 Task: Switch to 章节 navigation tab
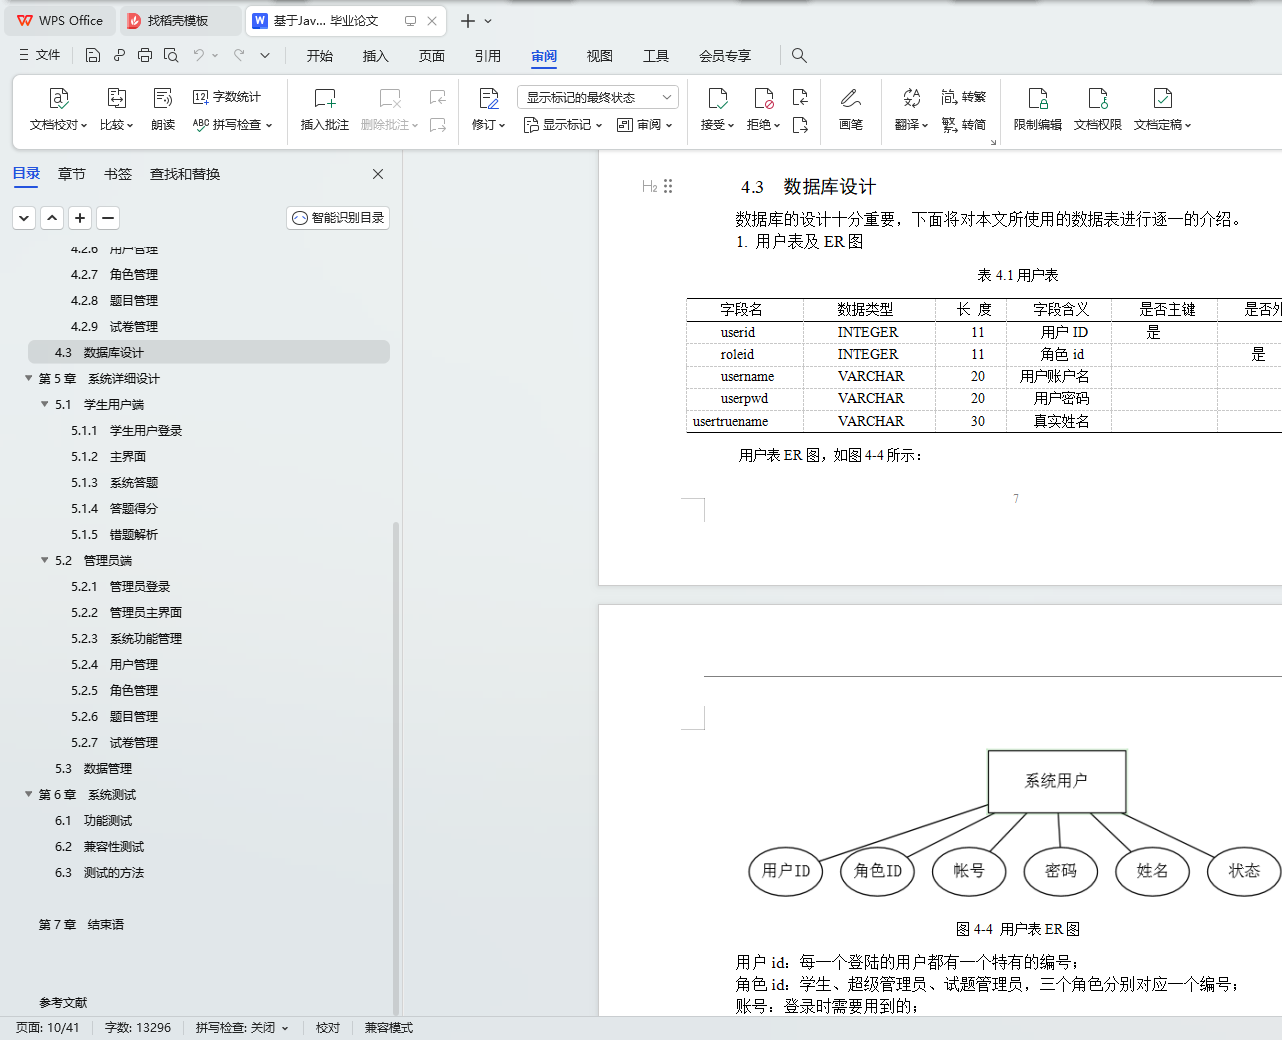click(72, 174)
